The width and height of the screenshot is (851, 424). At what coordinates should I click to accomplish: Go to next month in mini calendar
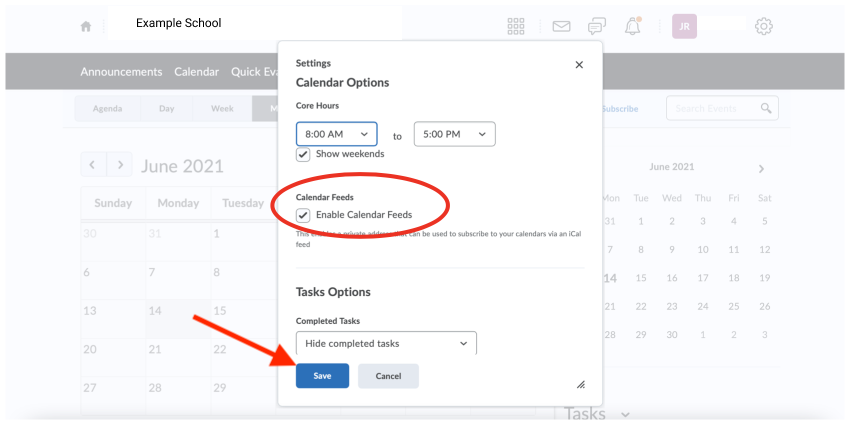pyautogui.click(x=761, y=169)
